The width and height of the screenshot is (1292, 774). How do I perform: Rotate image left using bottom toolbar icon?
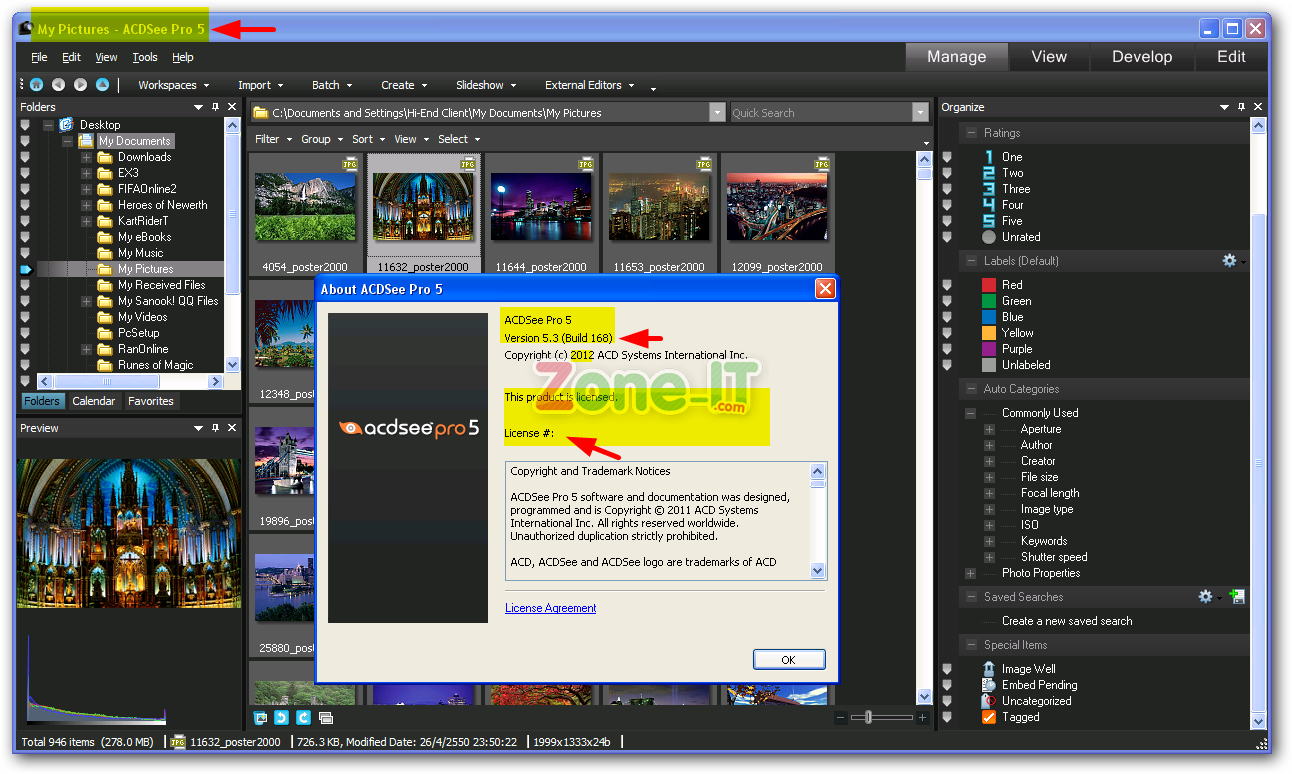click(282, 718)
